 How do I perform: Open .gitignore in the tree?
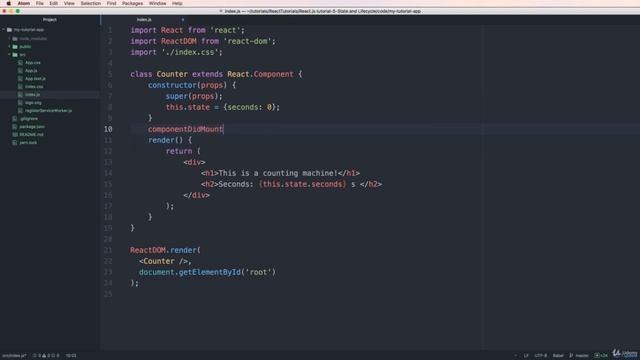point(29,118)
